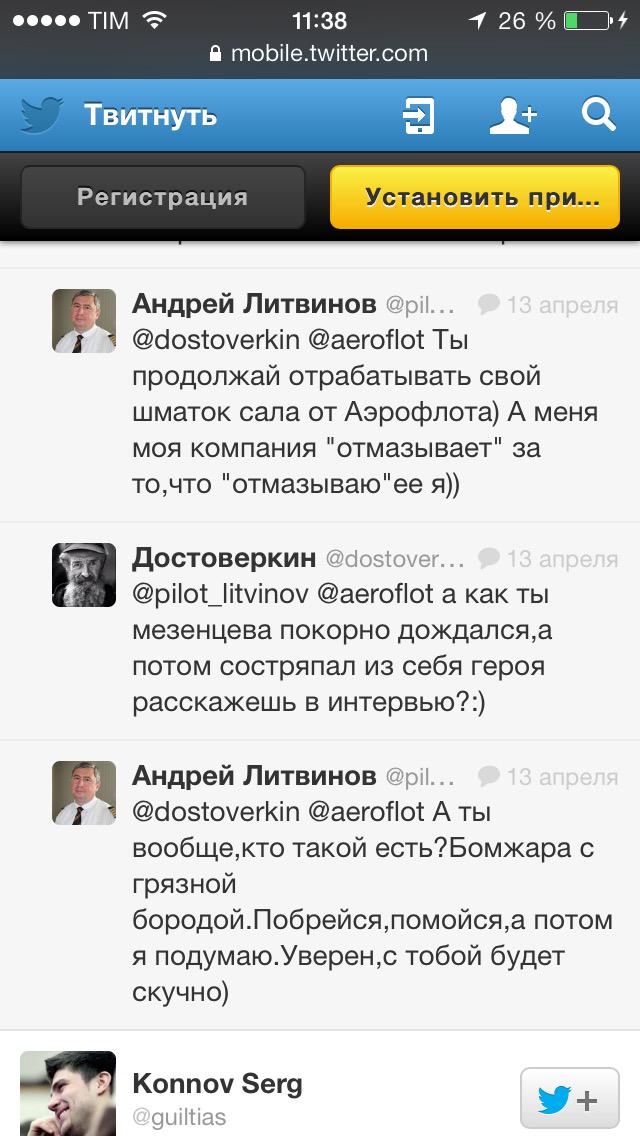
Task: Tap the add-user sign-up icon
Action: point(512,116)
